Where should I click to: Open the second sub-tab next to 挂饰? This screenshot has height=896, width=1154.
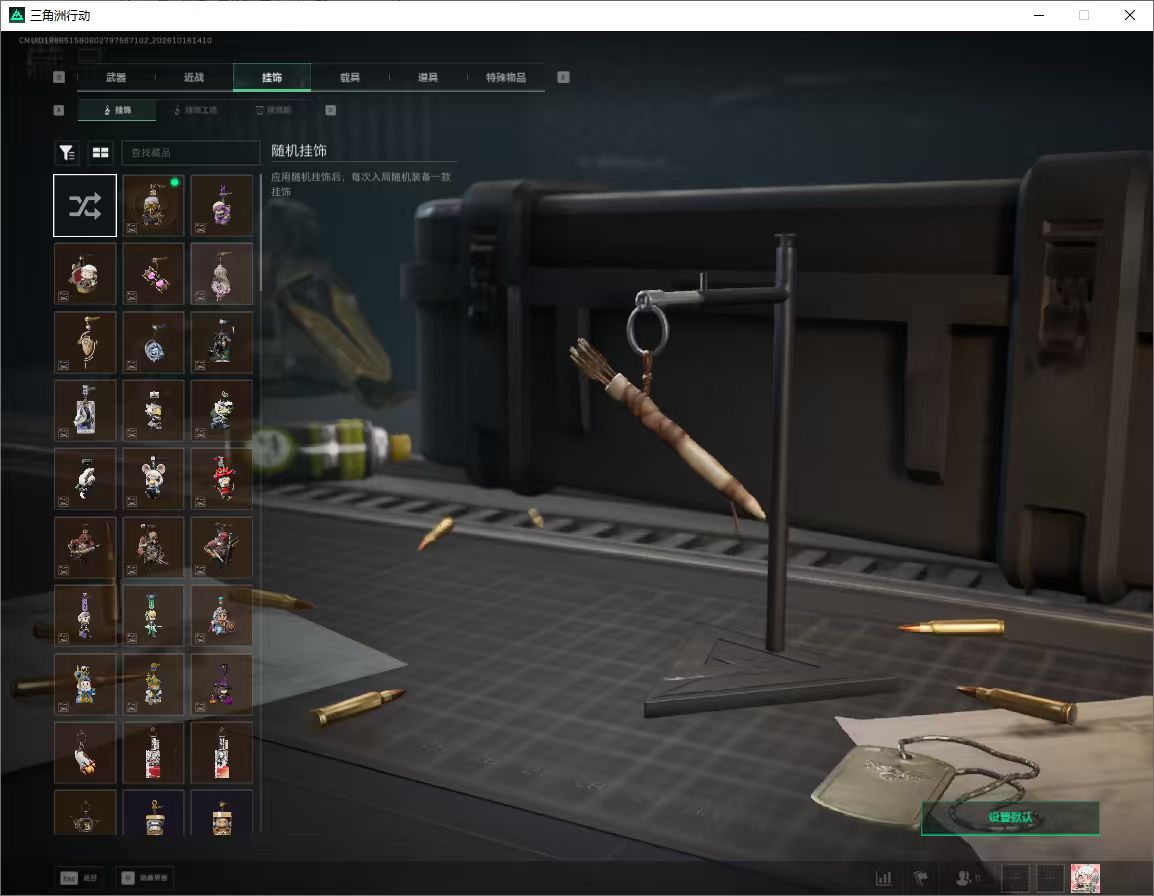195,110
